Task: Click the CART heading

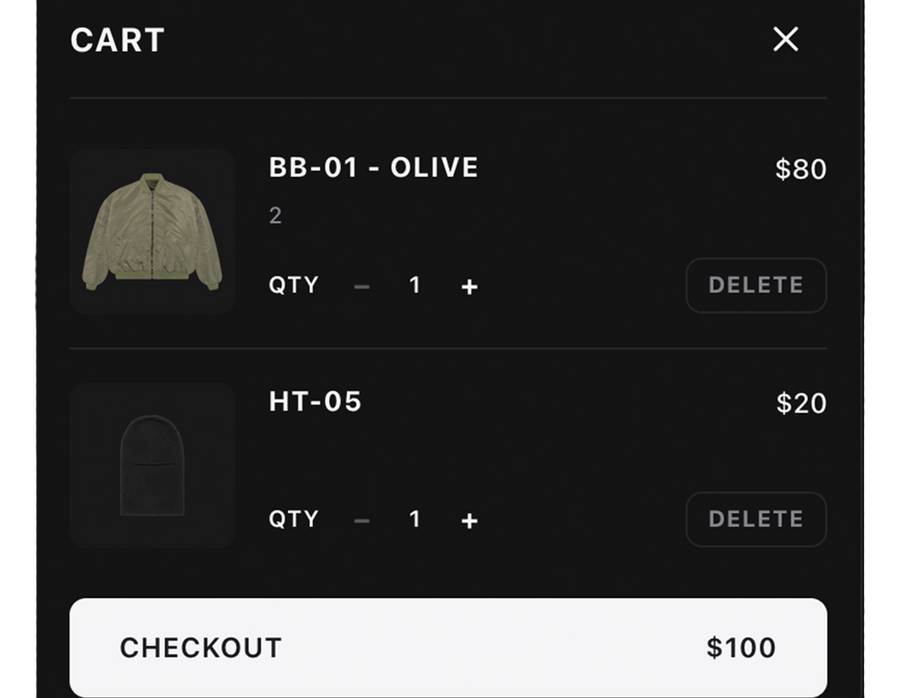Action: [117, 40]
